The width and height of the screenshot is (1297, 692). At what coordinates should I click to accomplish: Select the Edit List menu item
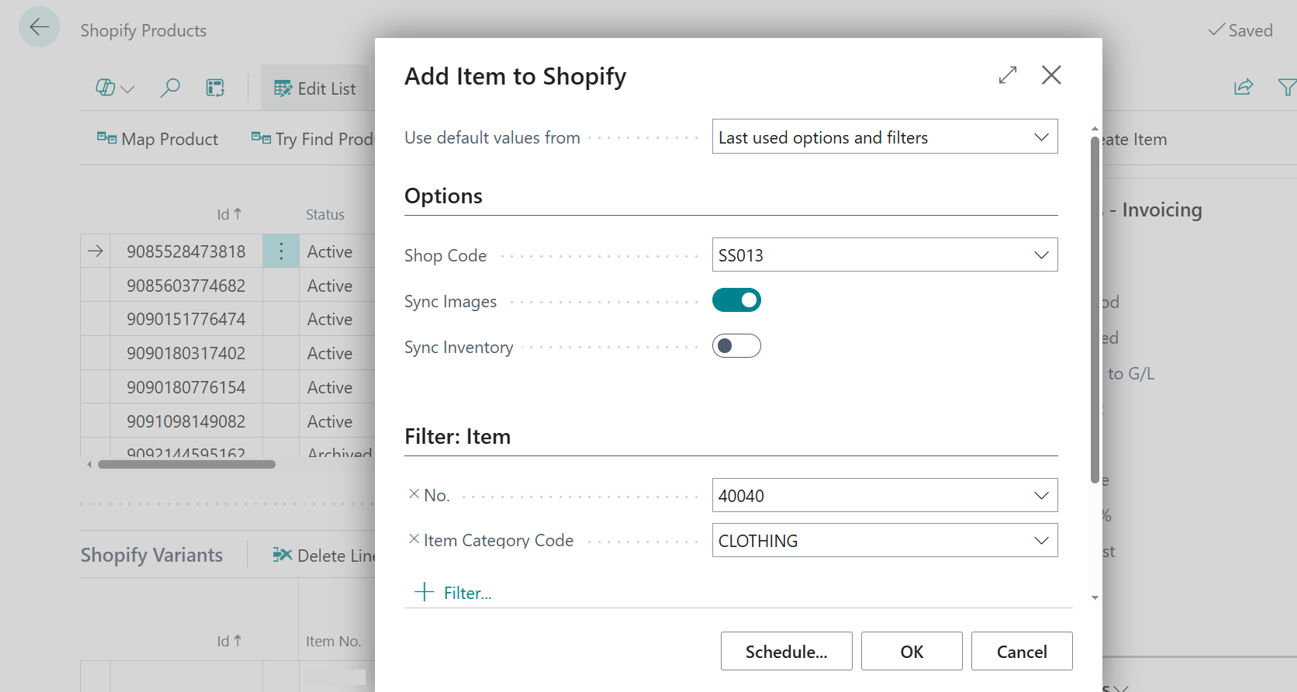314,88
